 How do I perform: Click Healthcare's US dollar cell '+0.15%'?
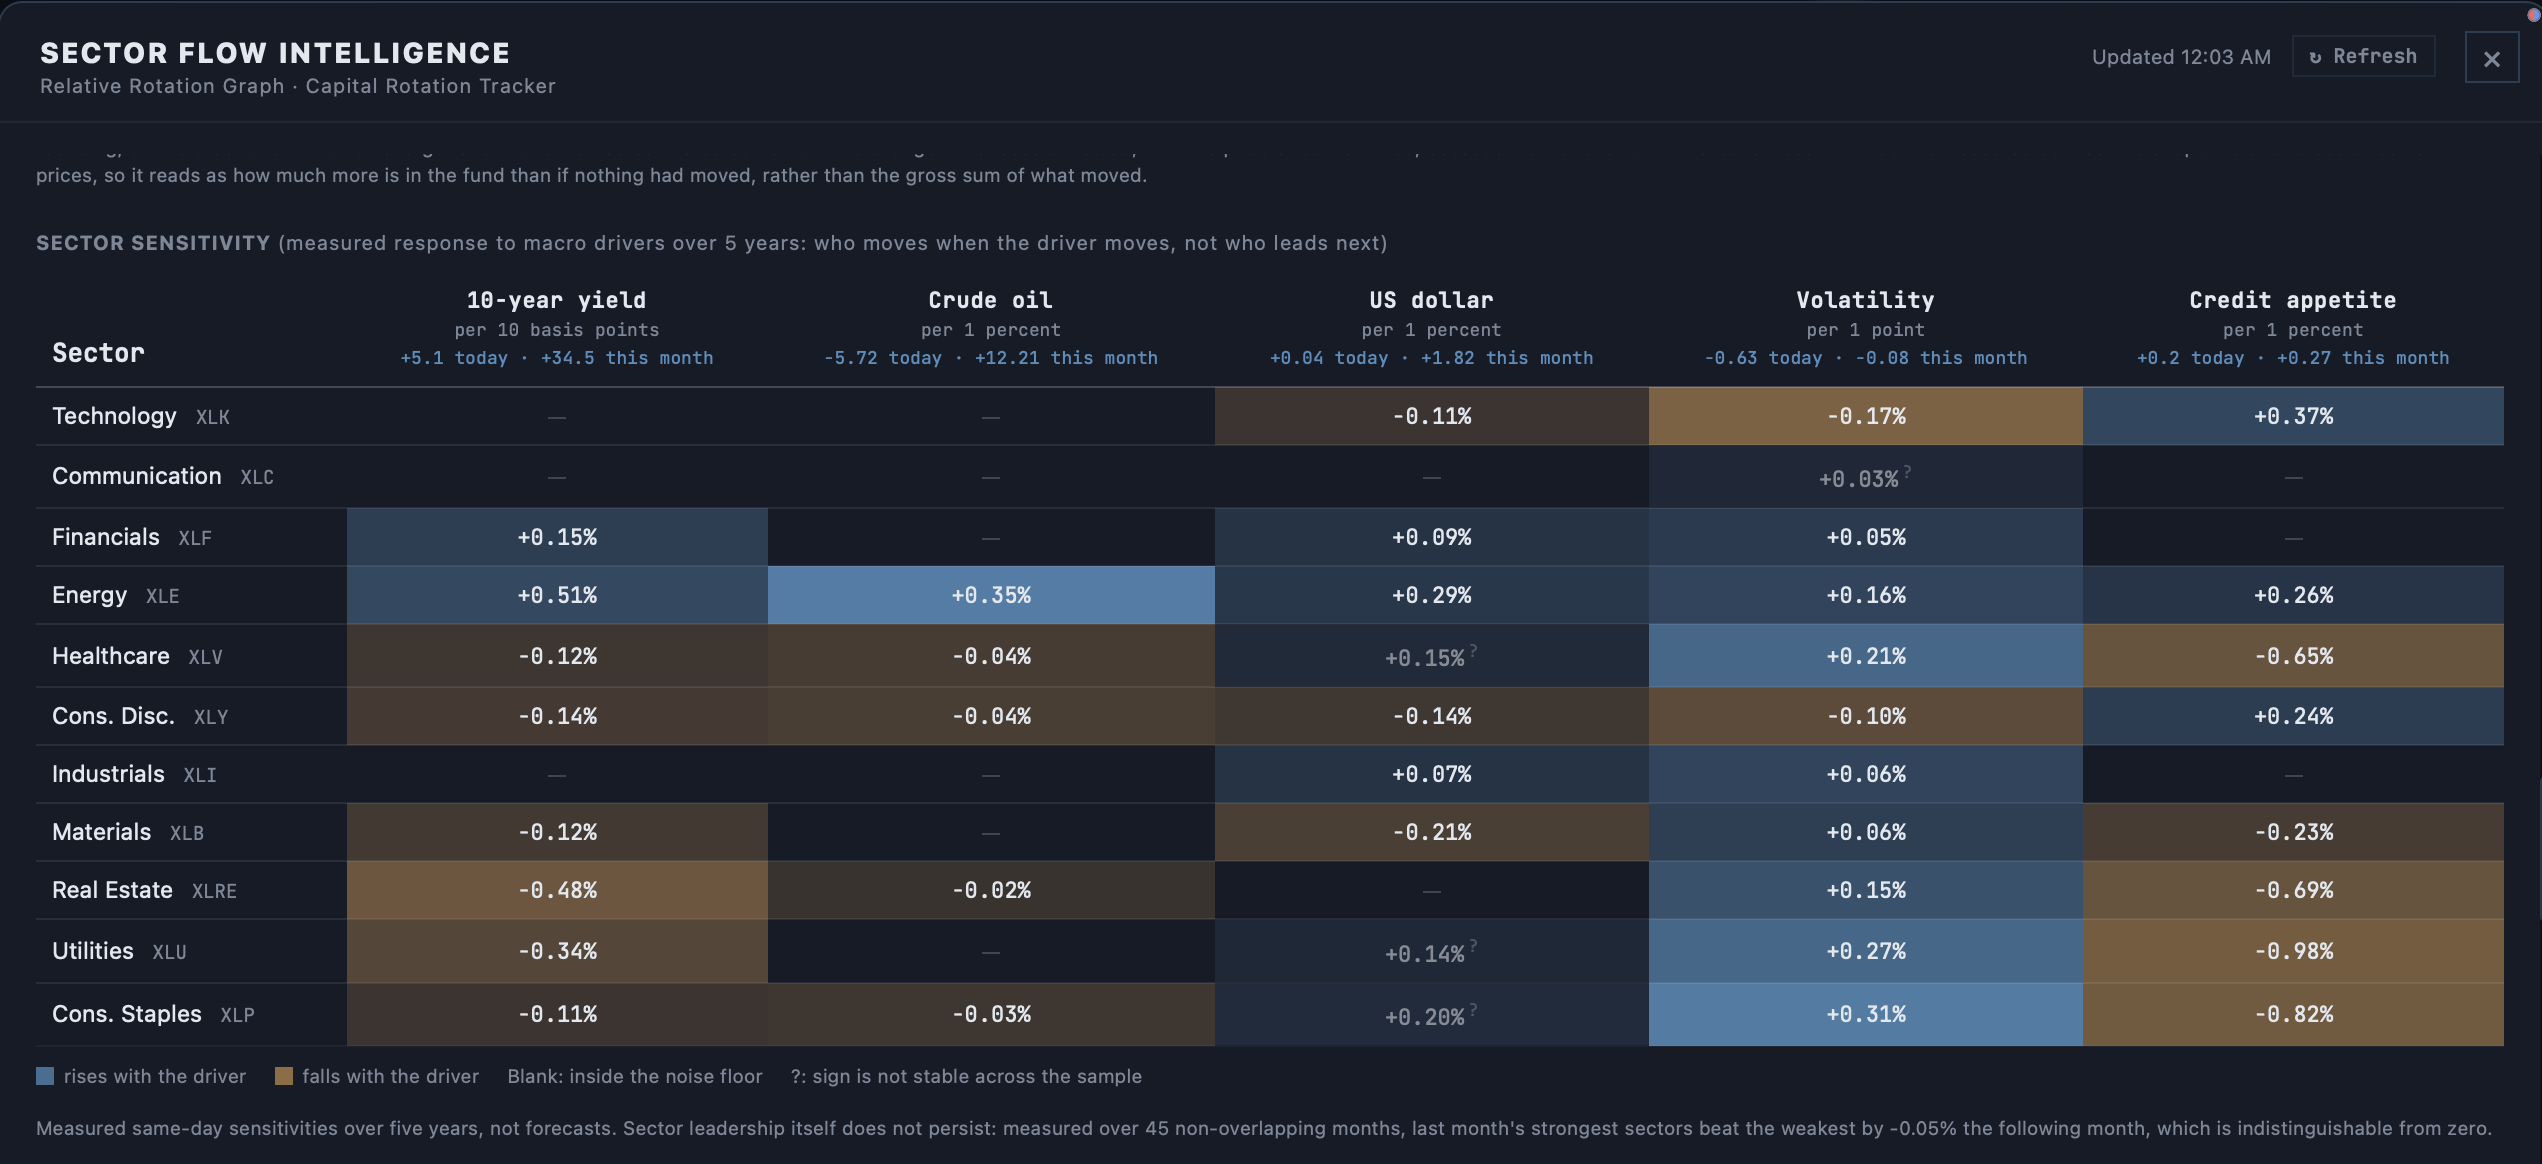click(1432, 656)
